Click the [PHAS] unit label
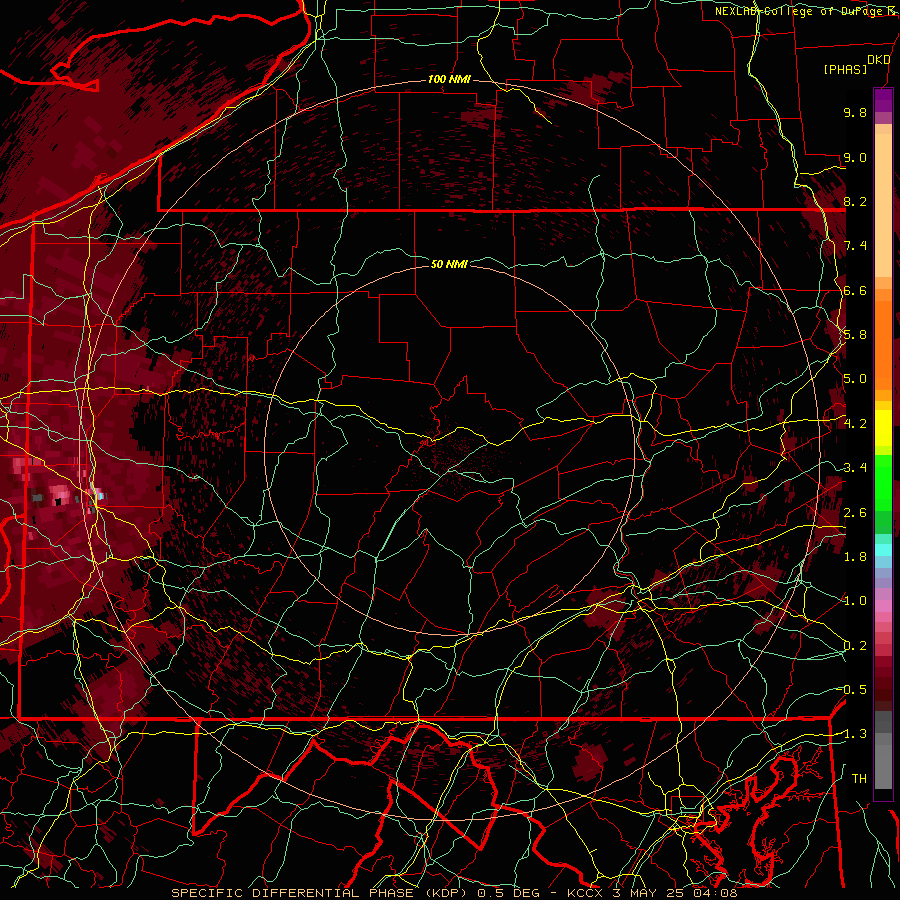900x900 pixels. point(845,69)
